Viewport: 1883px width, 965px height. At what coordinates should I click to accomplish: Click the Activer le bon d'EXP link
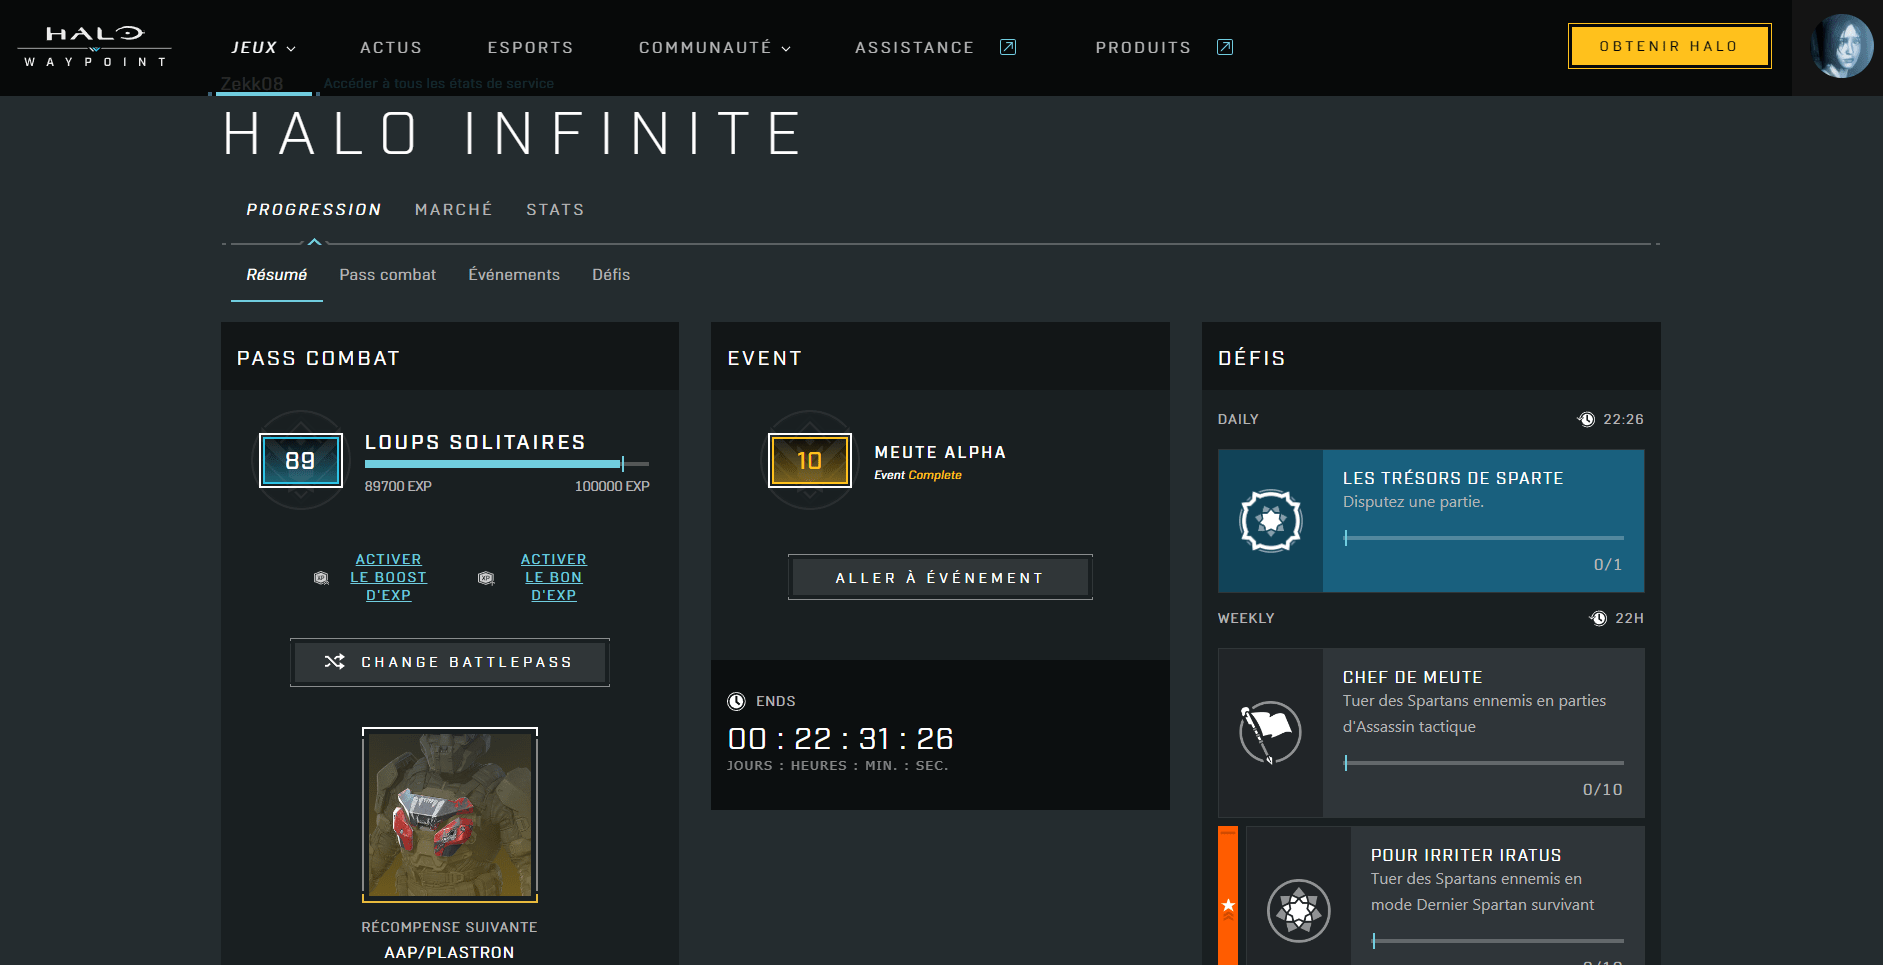[x=553, y=577]
